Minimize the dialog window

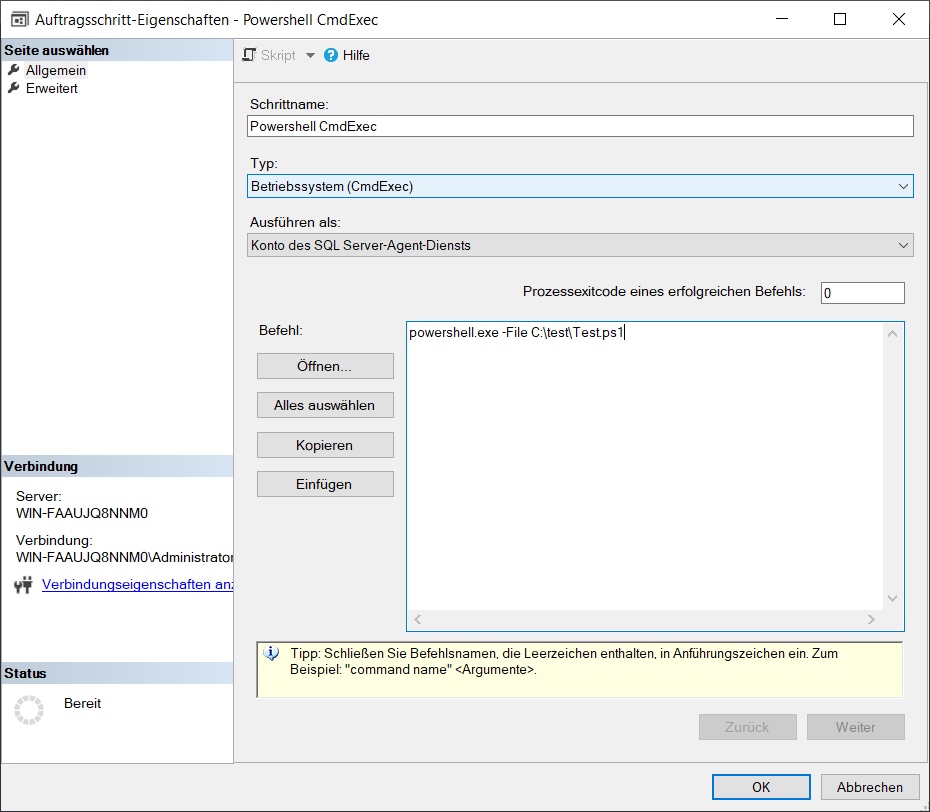(x=782, y=19)
